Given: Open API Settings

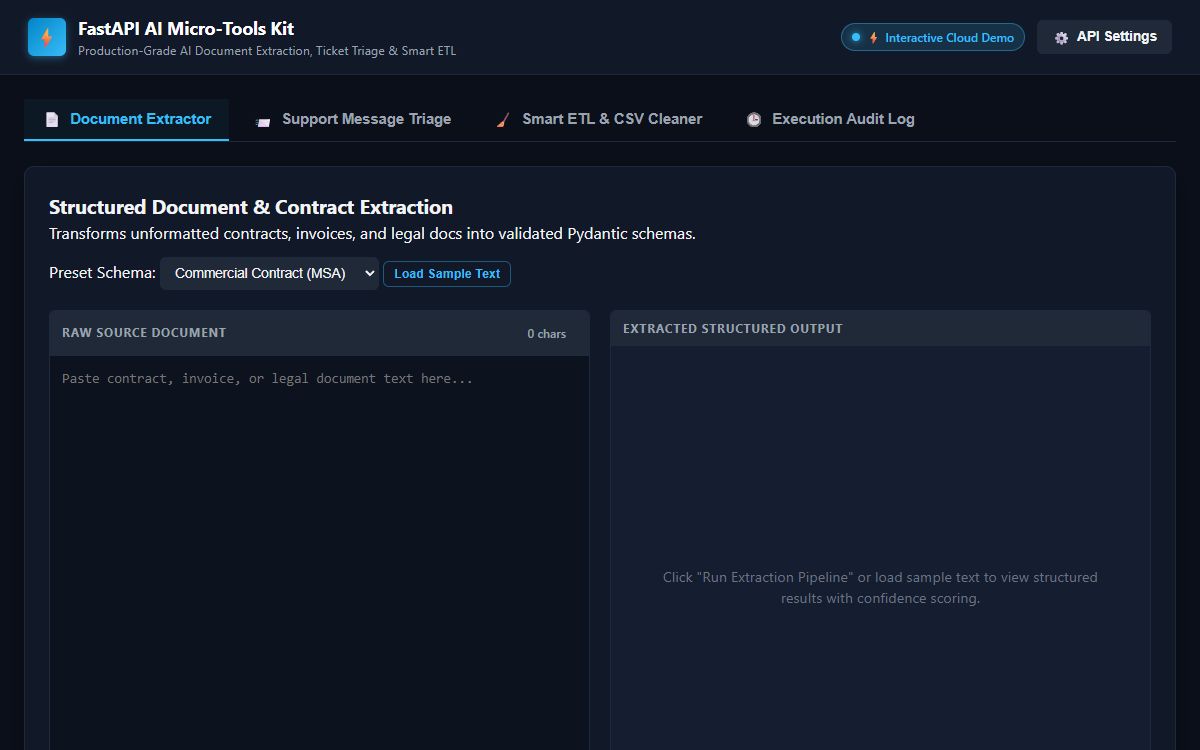Looking at the screenshot, I should (x=1104, y=37).
